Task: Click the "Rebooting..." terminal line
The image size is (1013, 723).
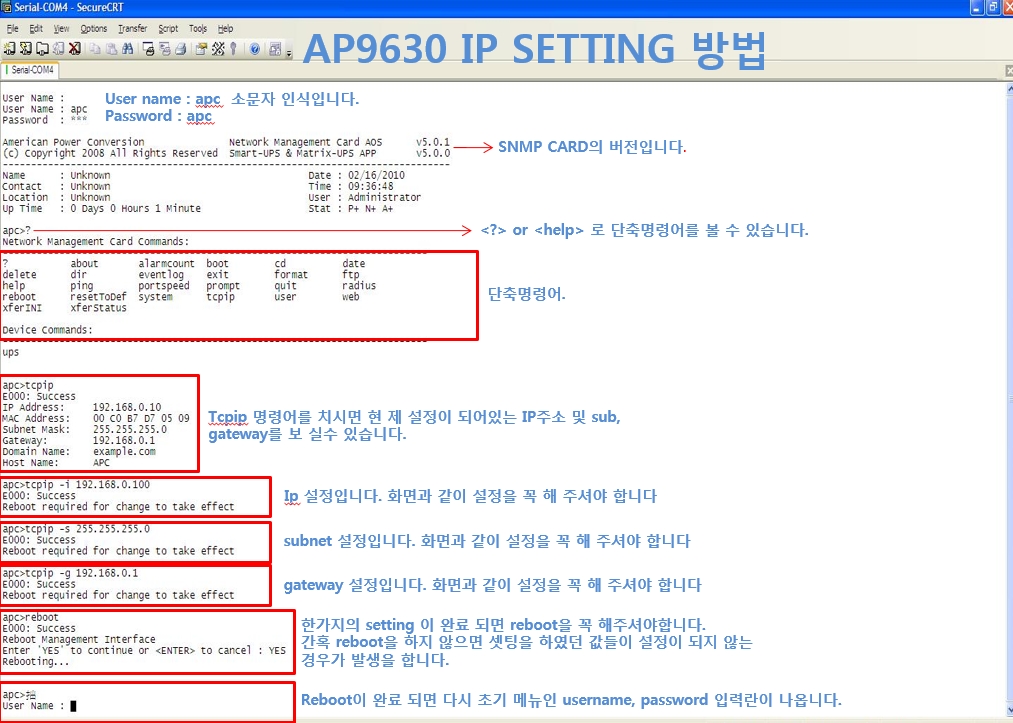Action: pyautogui.click(x=36, y=662)
